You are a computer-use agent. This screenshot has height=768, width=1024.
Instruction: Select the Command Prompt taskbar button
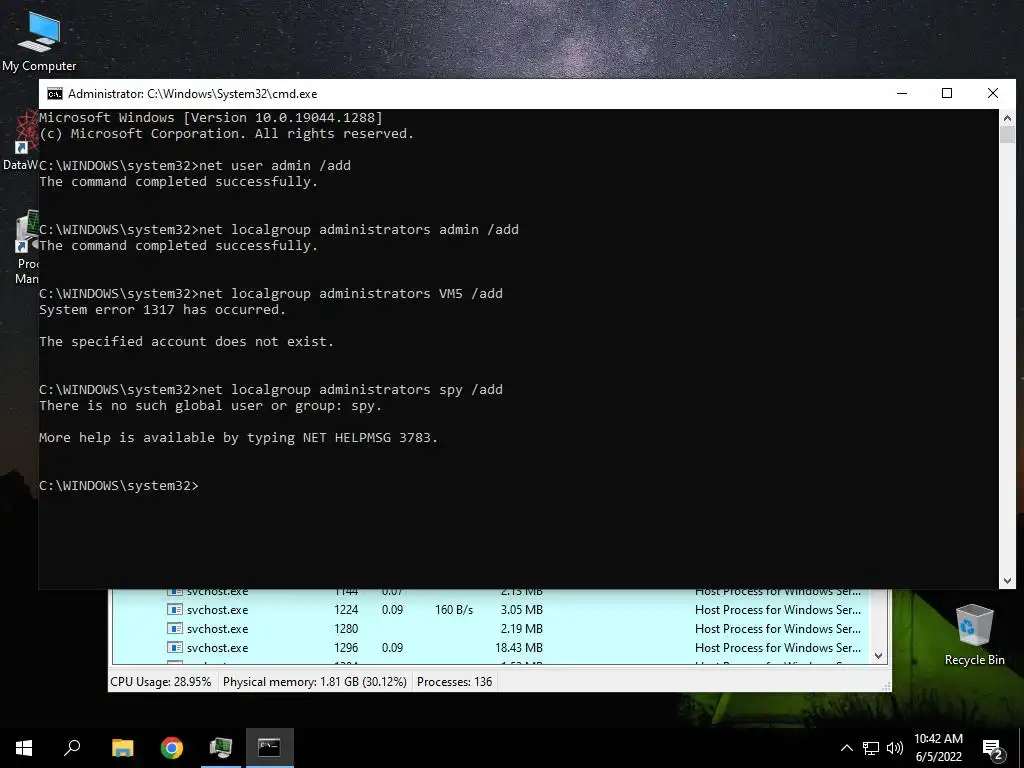[x=270, y=748]
